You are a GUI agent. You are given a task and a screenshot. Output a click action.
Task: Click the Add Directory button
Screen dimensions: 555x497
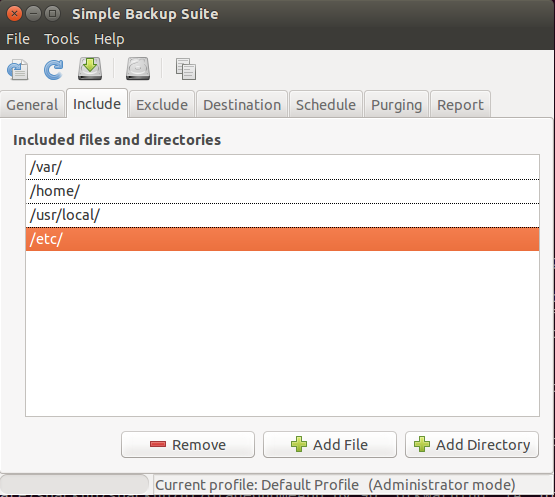click(472, 445)
